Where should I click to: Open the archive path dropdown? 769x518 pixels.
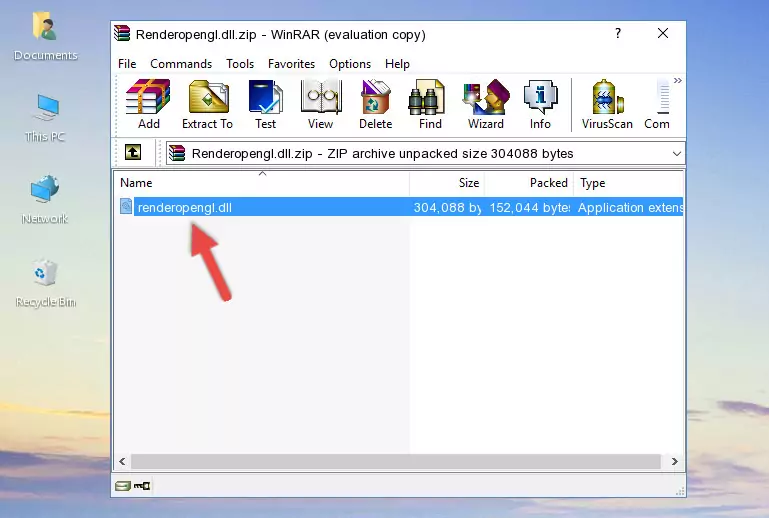tap(677, 154)
